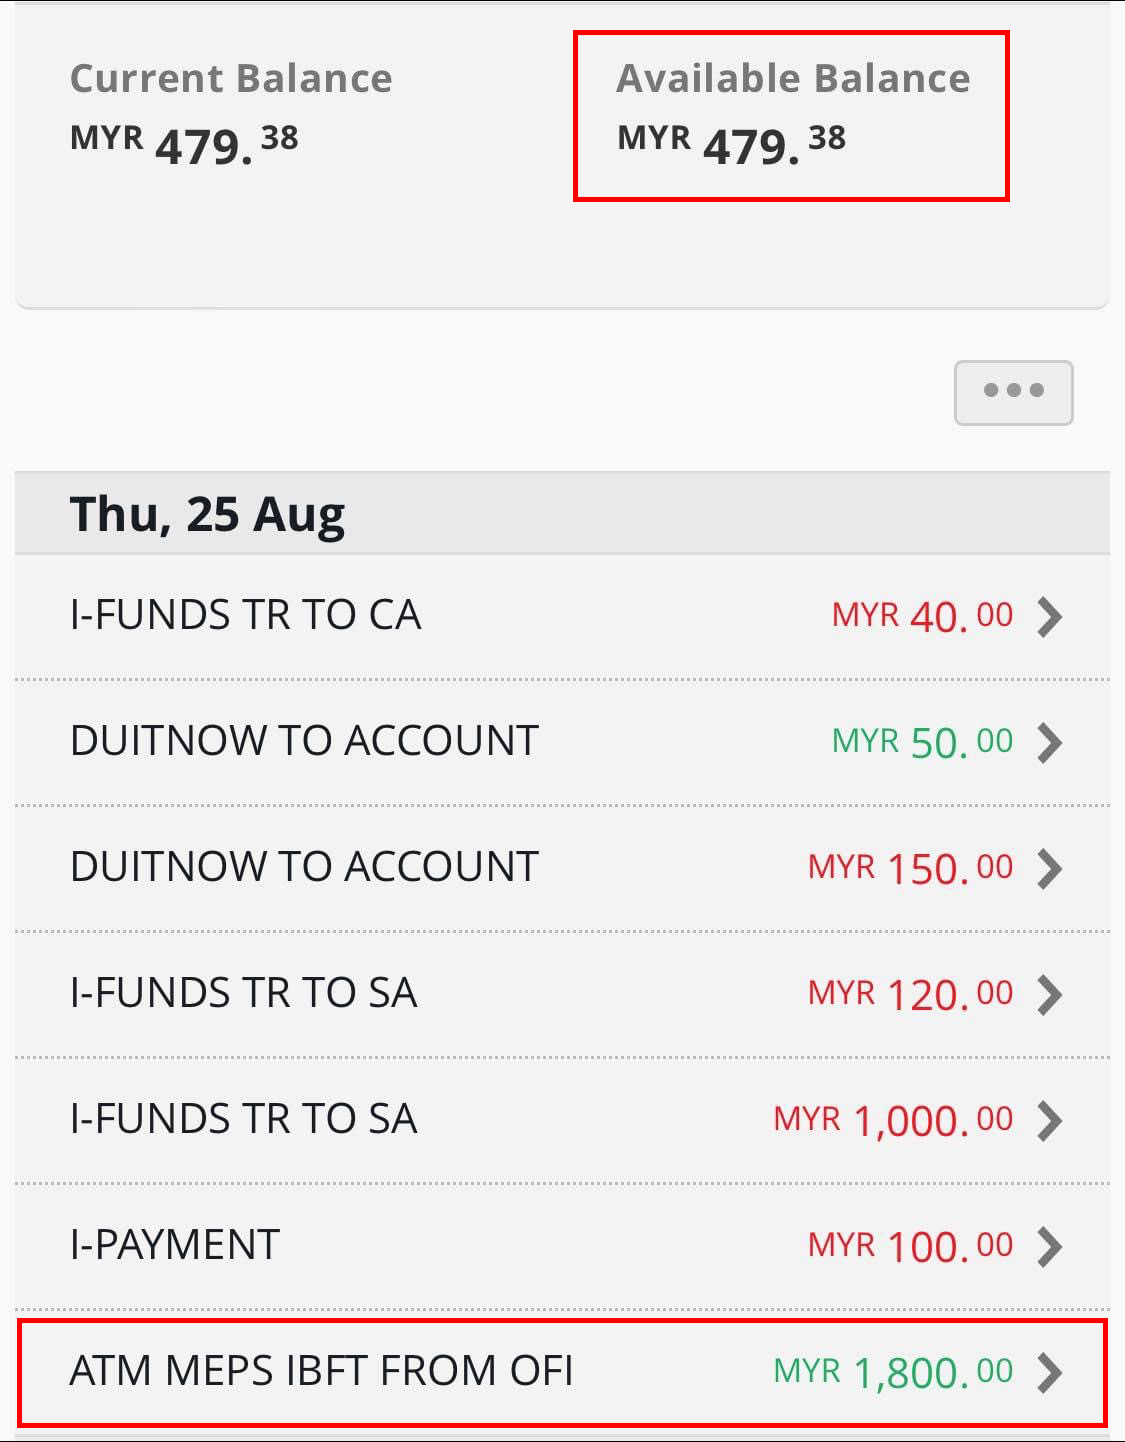This screenshot has width=1125, height=1442.
Task: Click the green MYR 1,800.00 amount
Action: click(x=893, y=1372)
